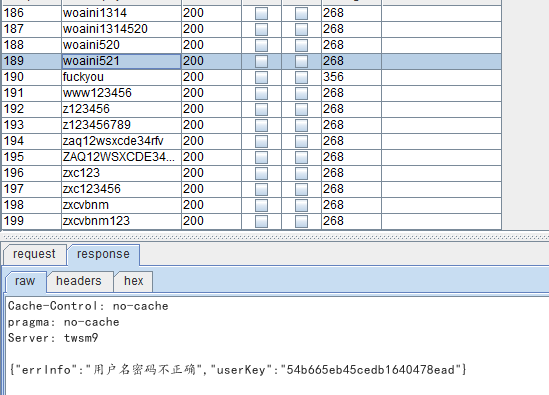Tick the second checkbox in row 190 fuckyou
Viewport: 549px width, 395px height.
tap(301, 77)
